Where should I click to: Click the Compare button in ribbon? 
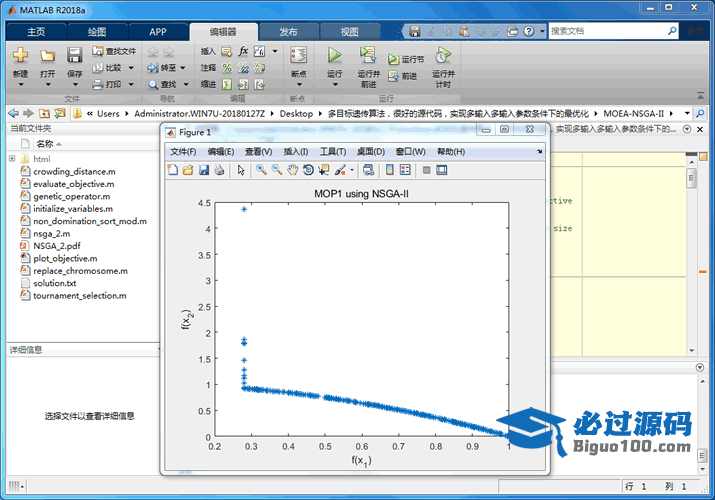coord(107,68)
